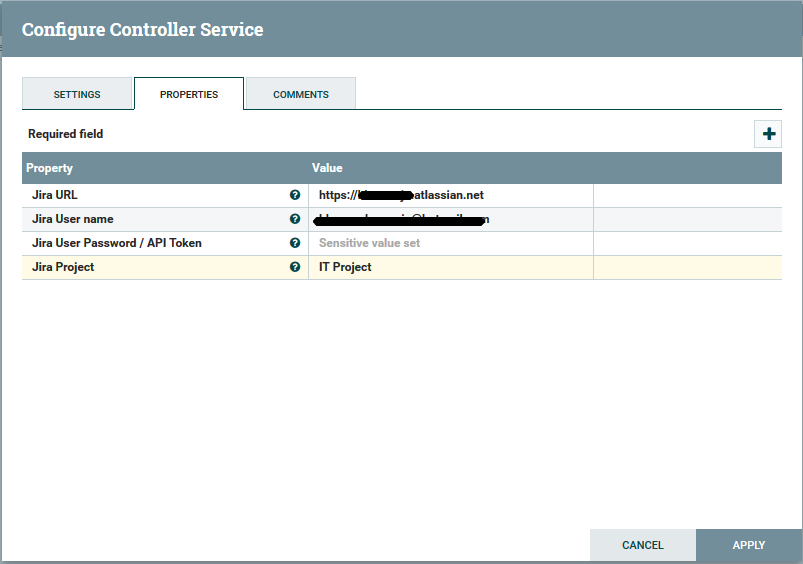This screenshot has height=564, width=803.
Task: Switch to the Settings tab
Action: click(x=77, y=94)
